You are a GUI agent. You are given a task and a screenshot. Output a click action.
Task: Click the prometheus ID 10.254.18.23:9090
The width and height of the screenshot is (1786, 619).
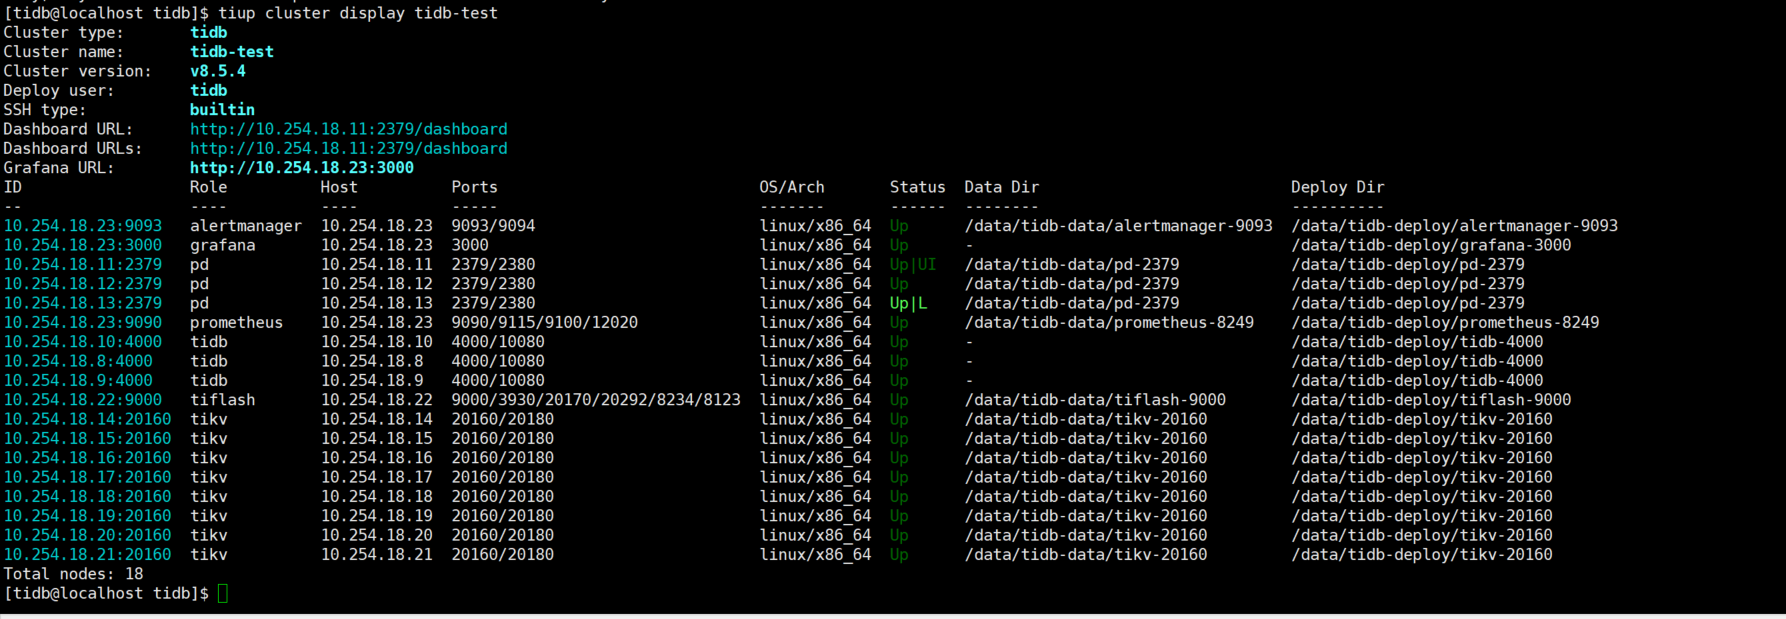(82, 322)
